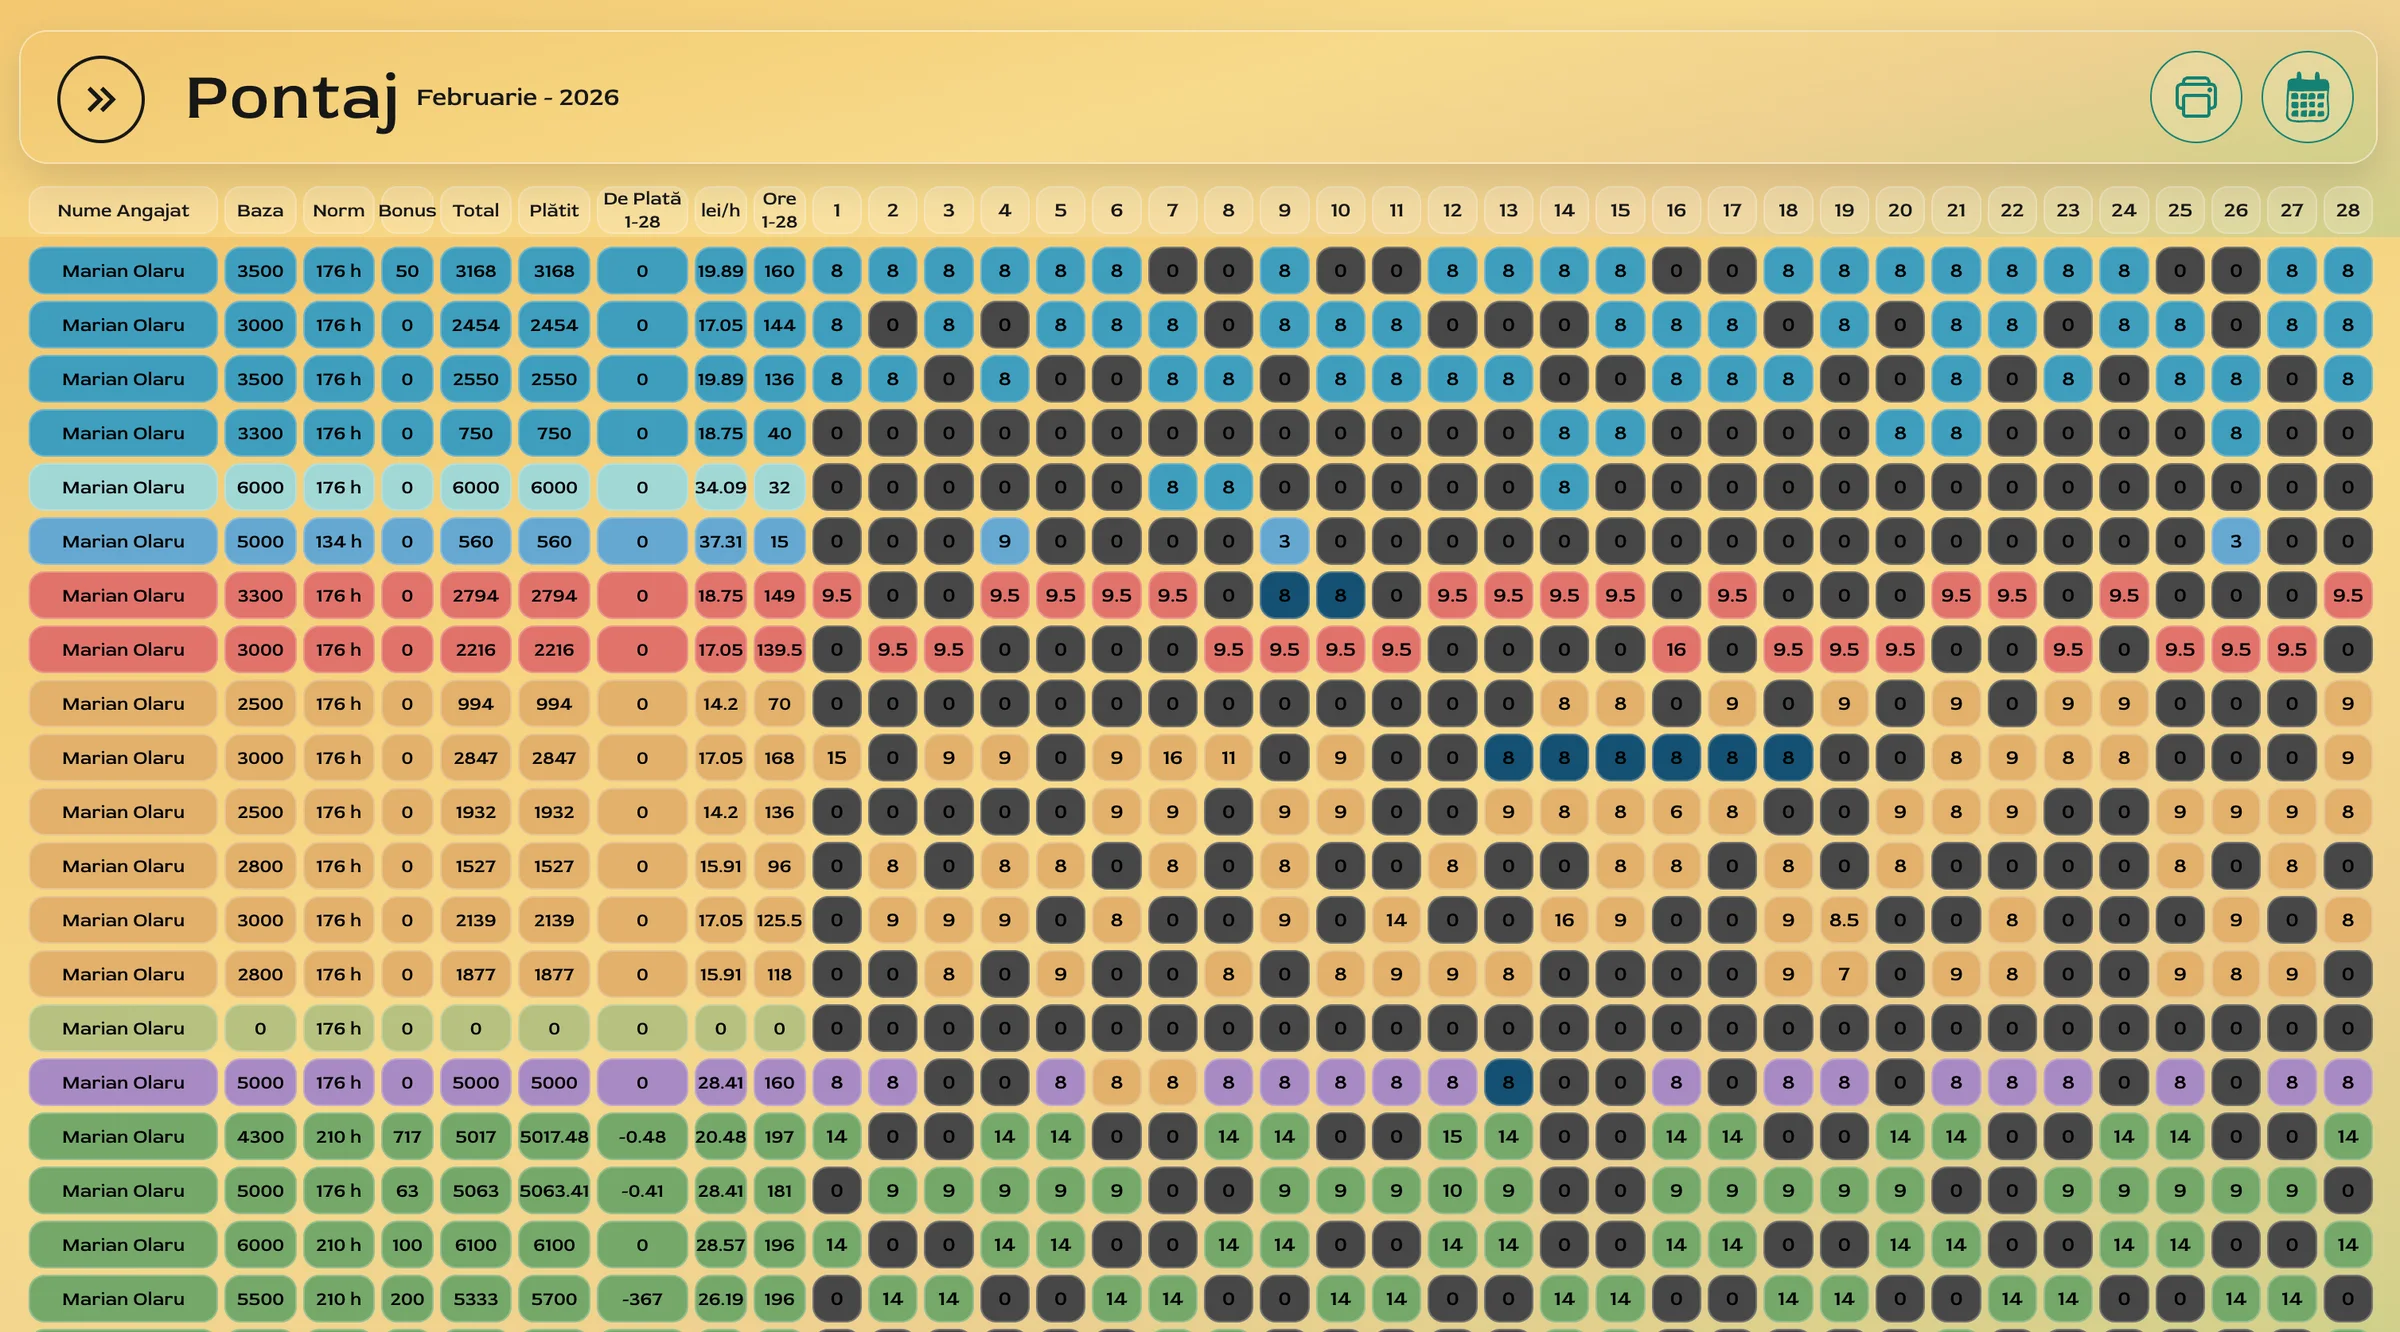Viewport: 2400px width, 1332px height.
Task: Click the printer icon button
Action: [x=2195, y=97]
